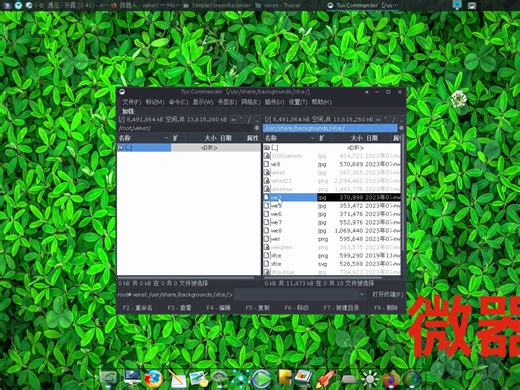Open the sun brightness icon in dock
The width and height of the screenshot is (520, 390).
coord(370,379)
